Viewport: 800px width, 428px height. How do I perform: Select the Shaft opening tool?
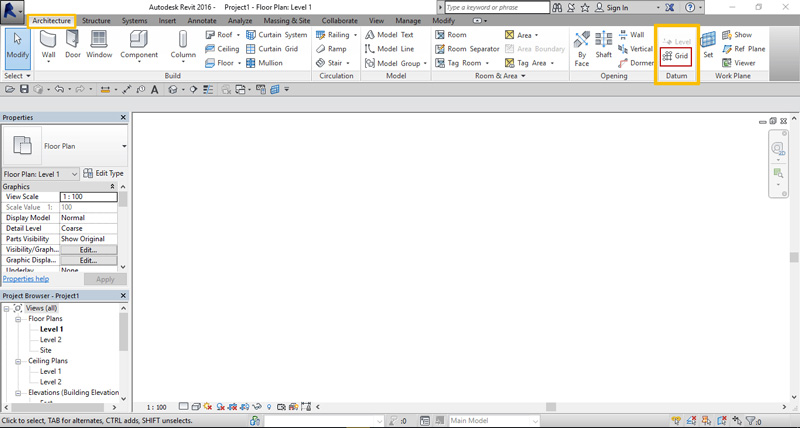(604, 45)
